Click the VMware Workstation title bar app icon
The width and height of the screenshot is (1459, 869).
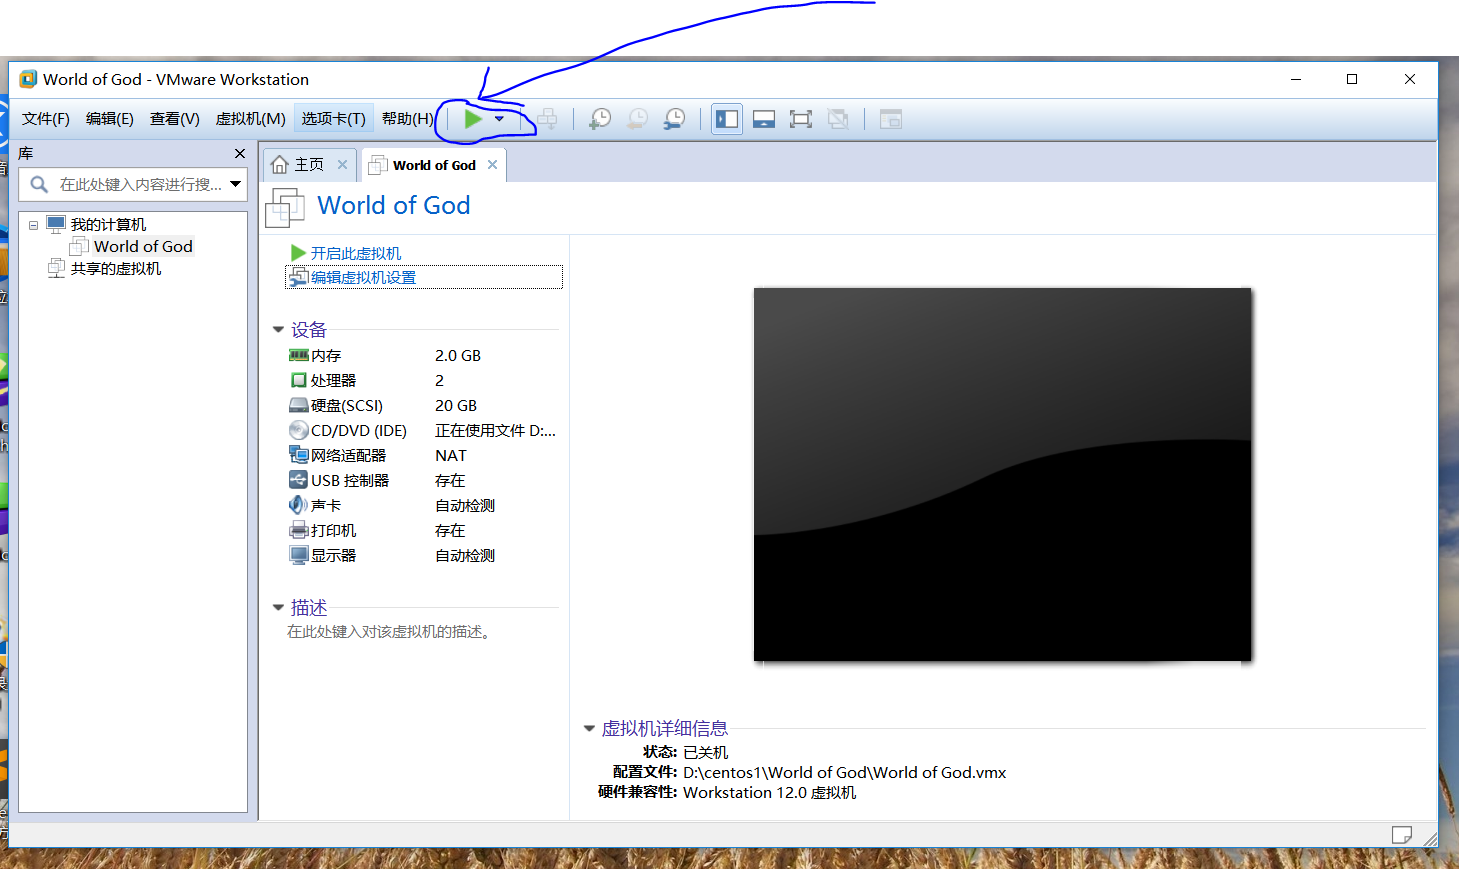pos(28,79)
